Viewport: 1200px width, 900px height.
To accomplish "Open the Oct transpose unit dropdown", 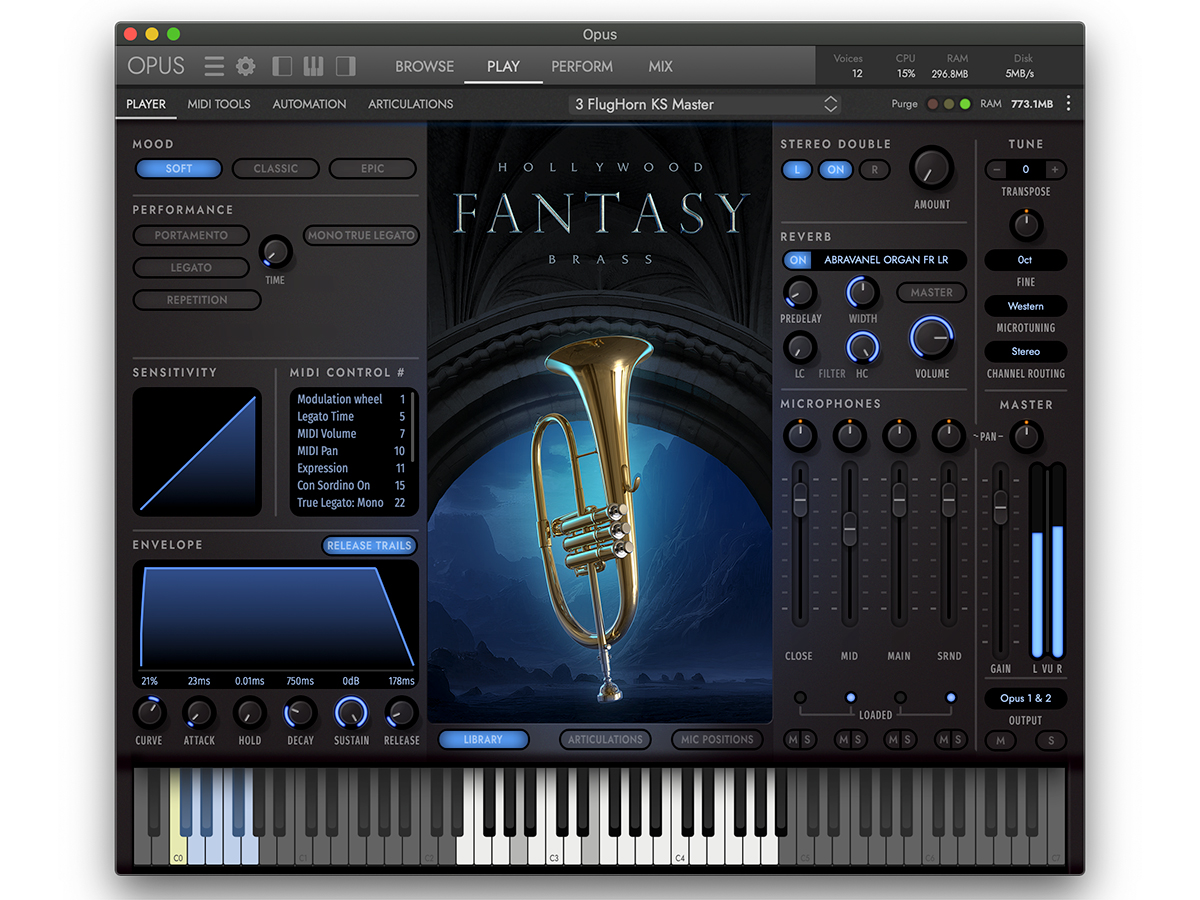I will tap(1025, 260).
